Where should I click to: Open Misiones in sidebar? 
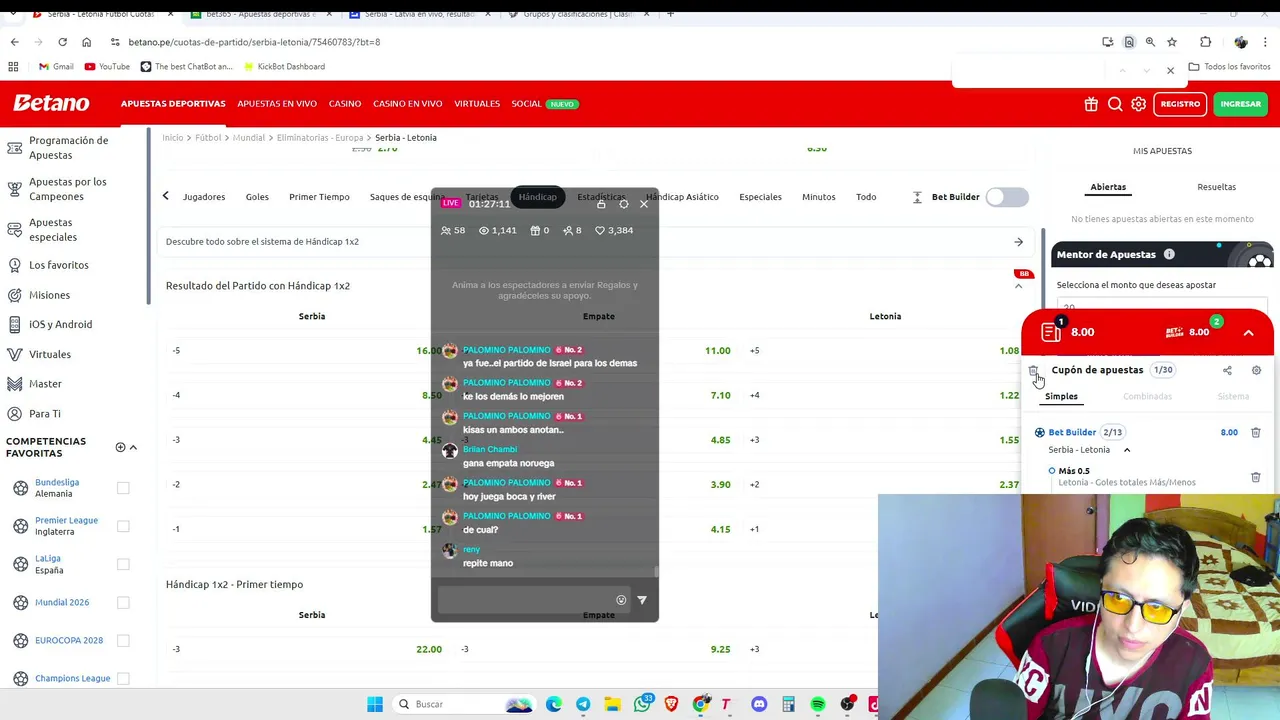coord(49,295)
